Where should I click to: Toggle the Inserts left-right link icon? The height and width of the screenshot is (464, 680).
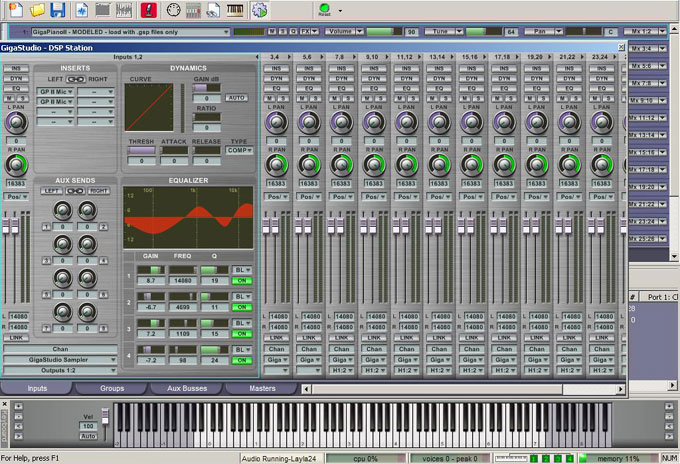coord(75,79)
